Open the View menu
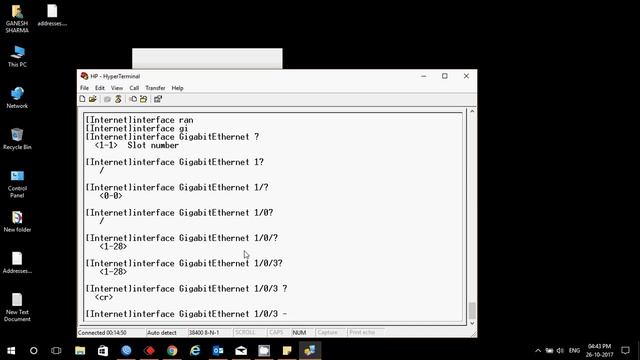This screenshot has width=640, height=360. 117,88
